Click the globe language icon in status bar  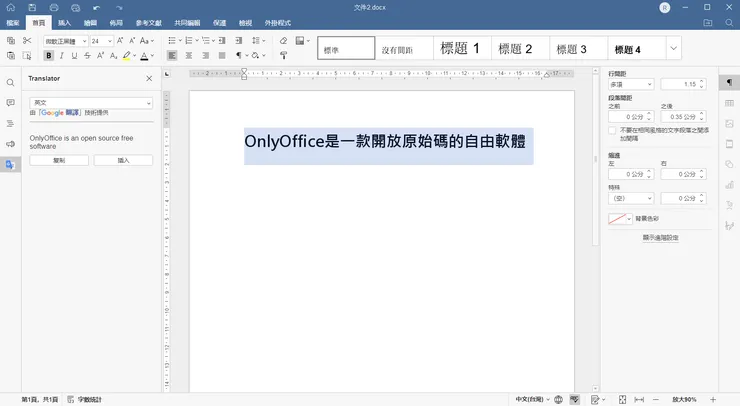point(558,399)
